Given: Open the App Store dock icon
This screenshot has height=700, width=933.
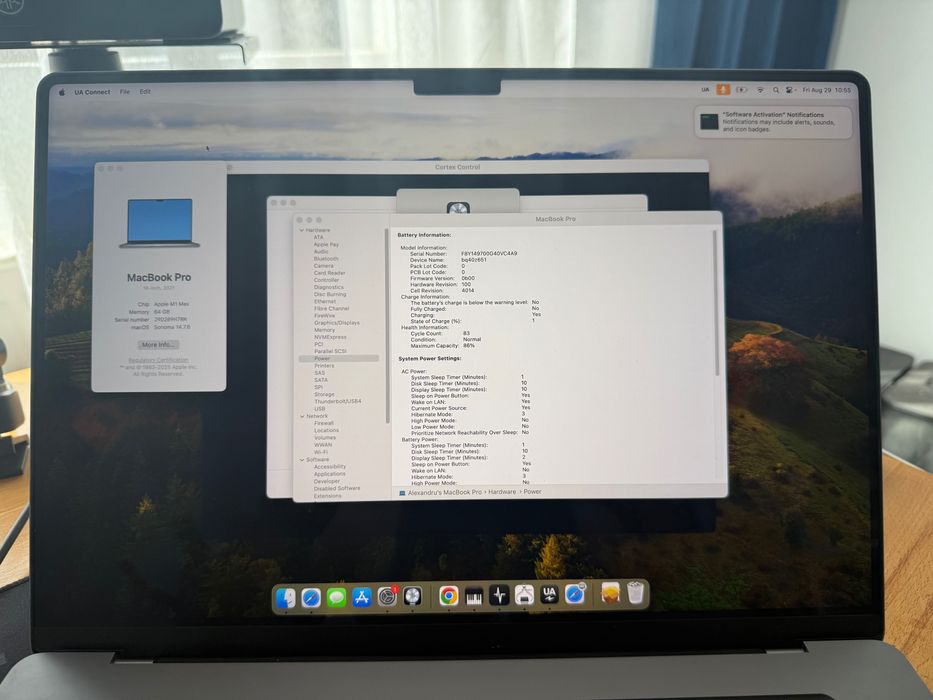Looking at the screenshot, I should (362, 597).
